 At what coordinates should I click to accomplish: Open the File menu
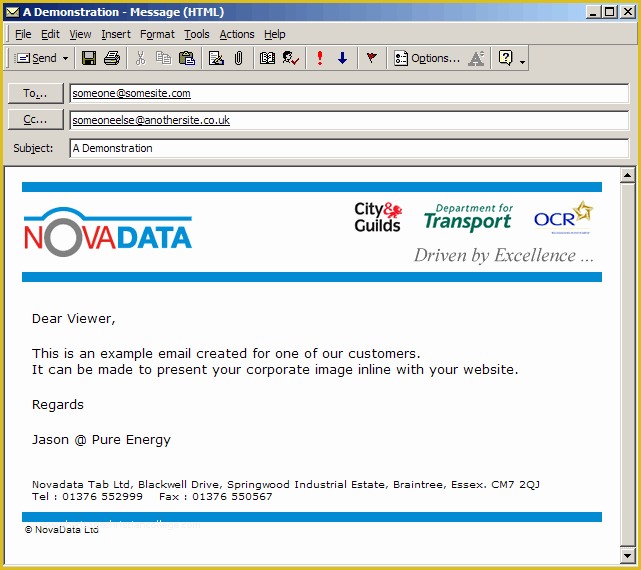[23, 34]
